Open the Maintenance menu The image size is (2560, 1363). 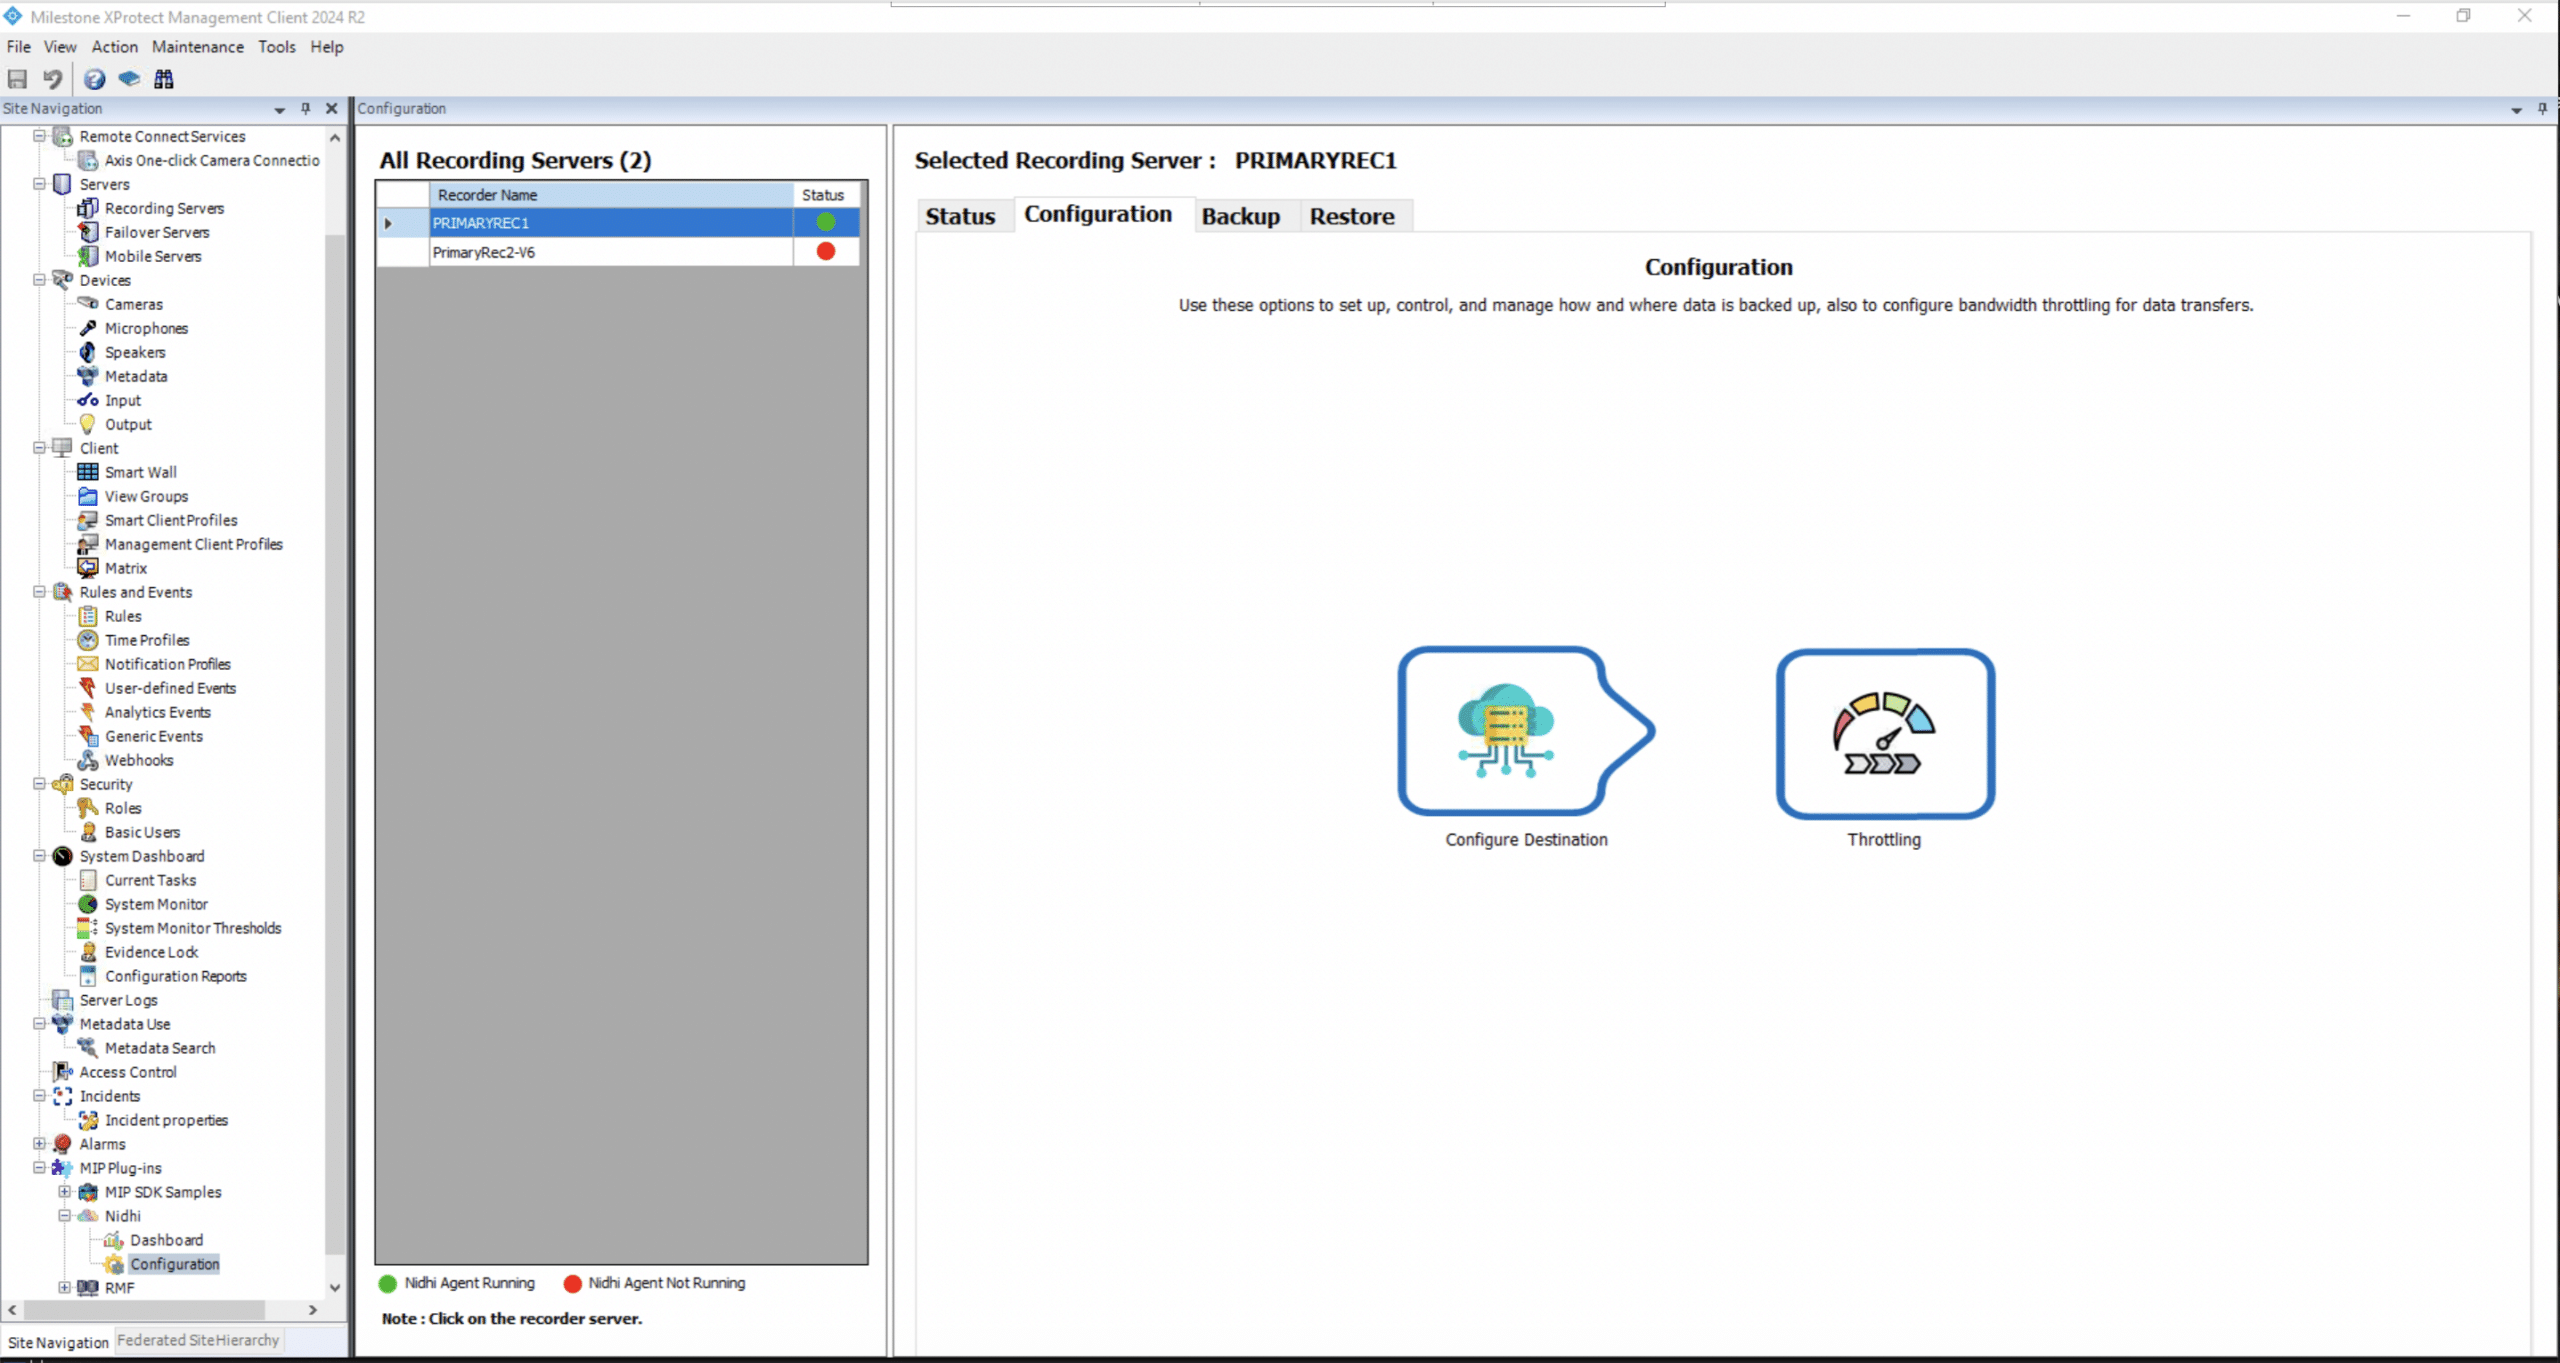[x=197, y=46]
